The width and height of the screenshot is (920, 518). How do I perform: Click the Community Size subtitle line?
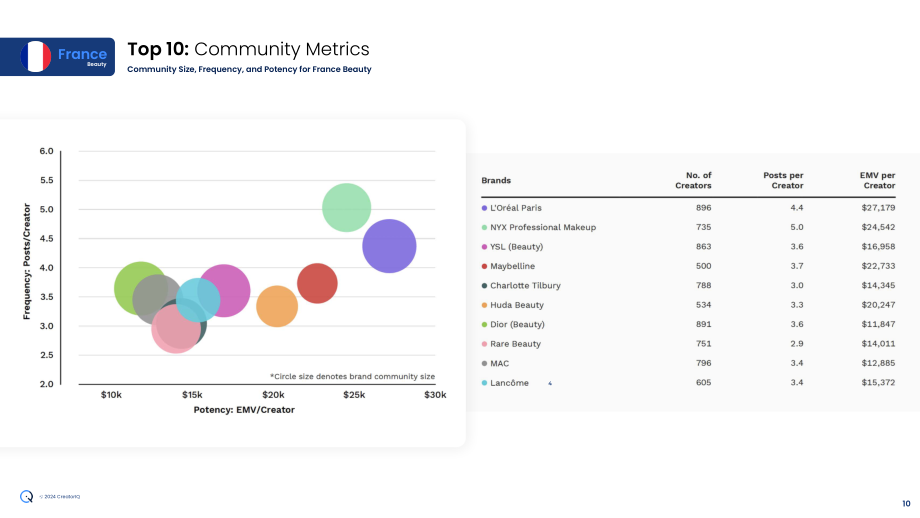click(249, 69)
